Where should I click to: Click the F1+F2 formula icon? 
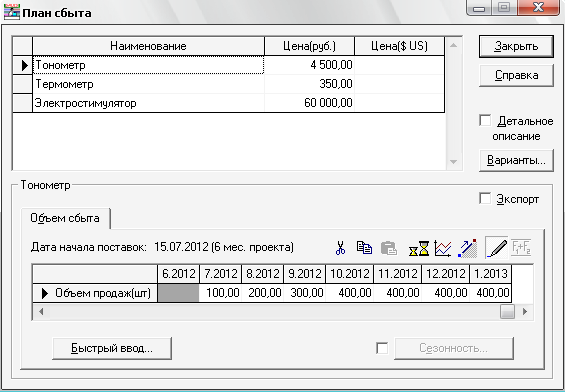click(x=521, y=248)
